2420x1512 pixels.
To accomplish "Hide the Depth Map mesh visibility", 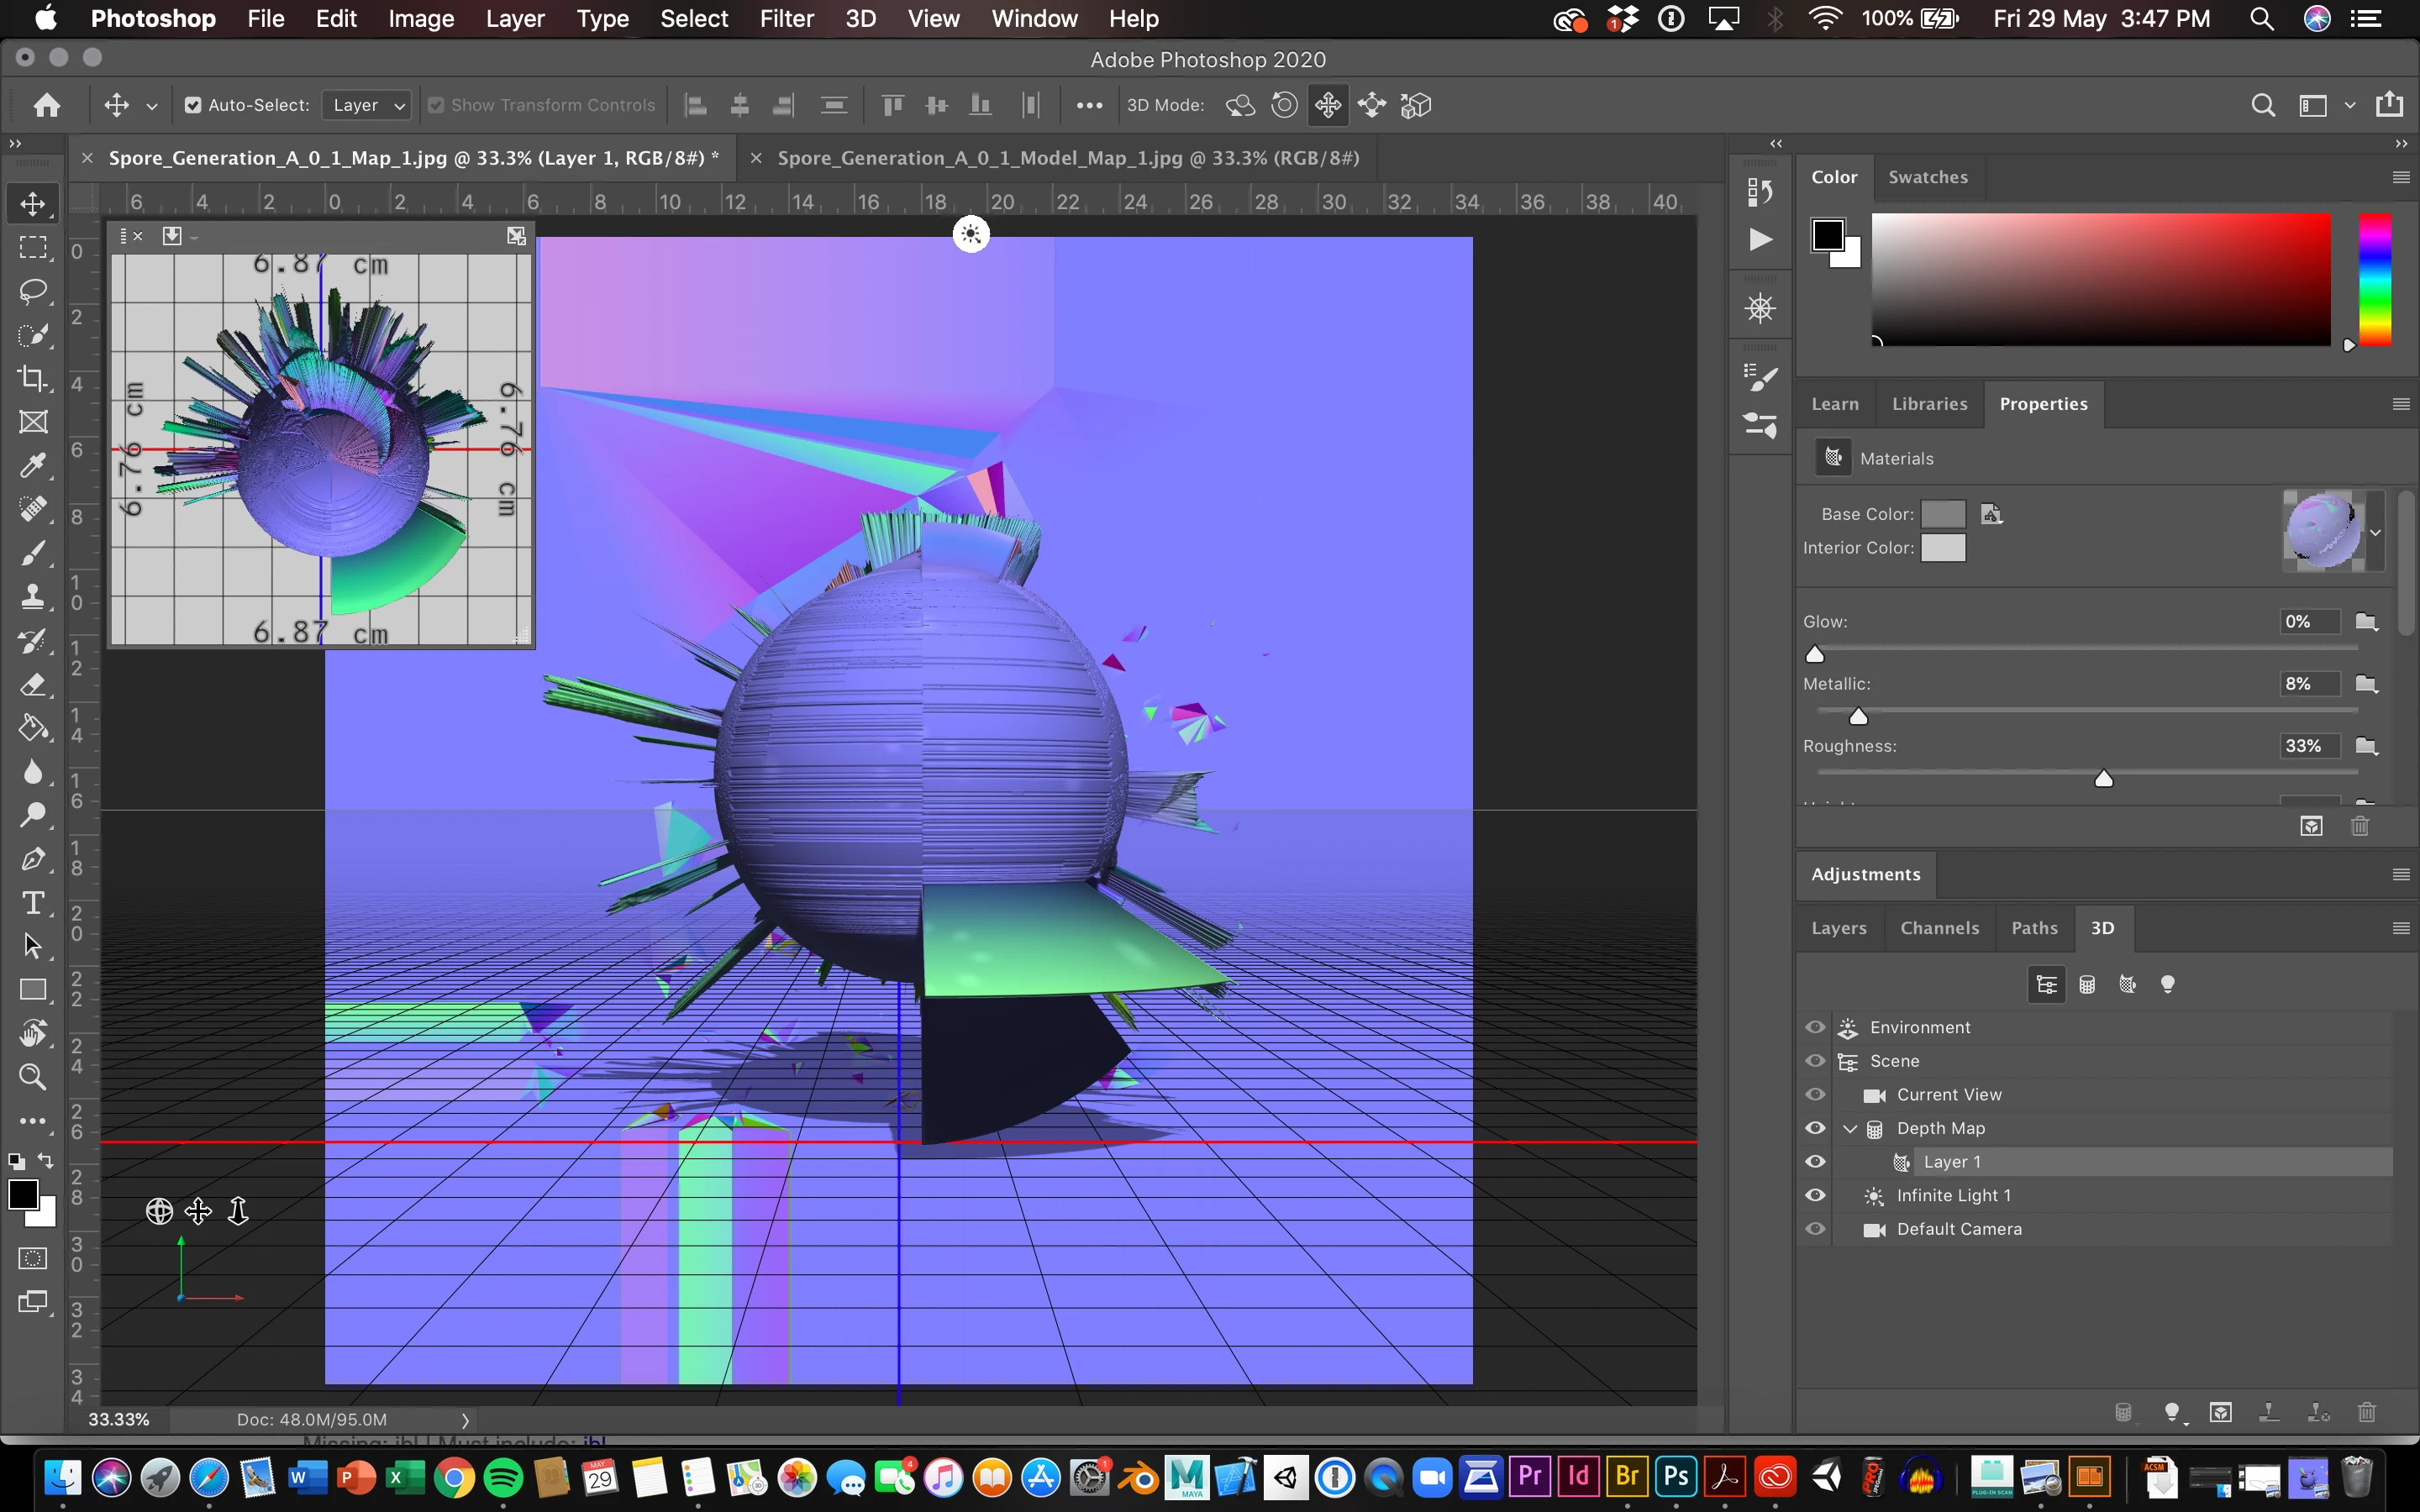I will point(1815,1128).
